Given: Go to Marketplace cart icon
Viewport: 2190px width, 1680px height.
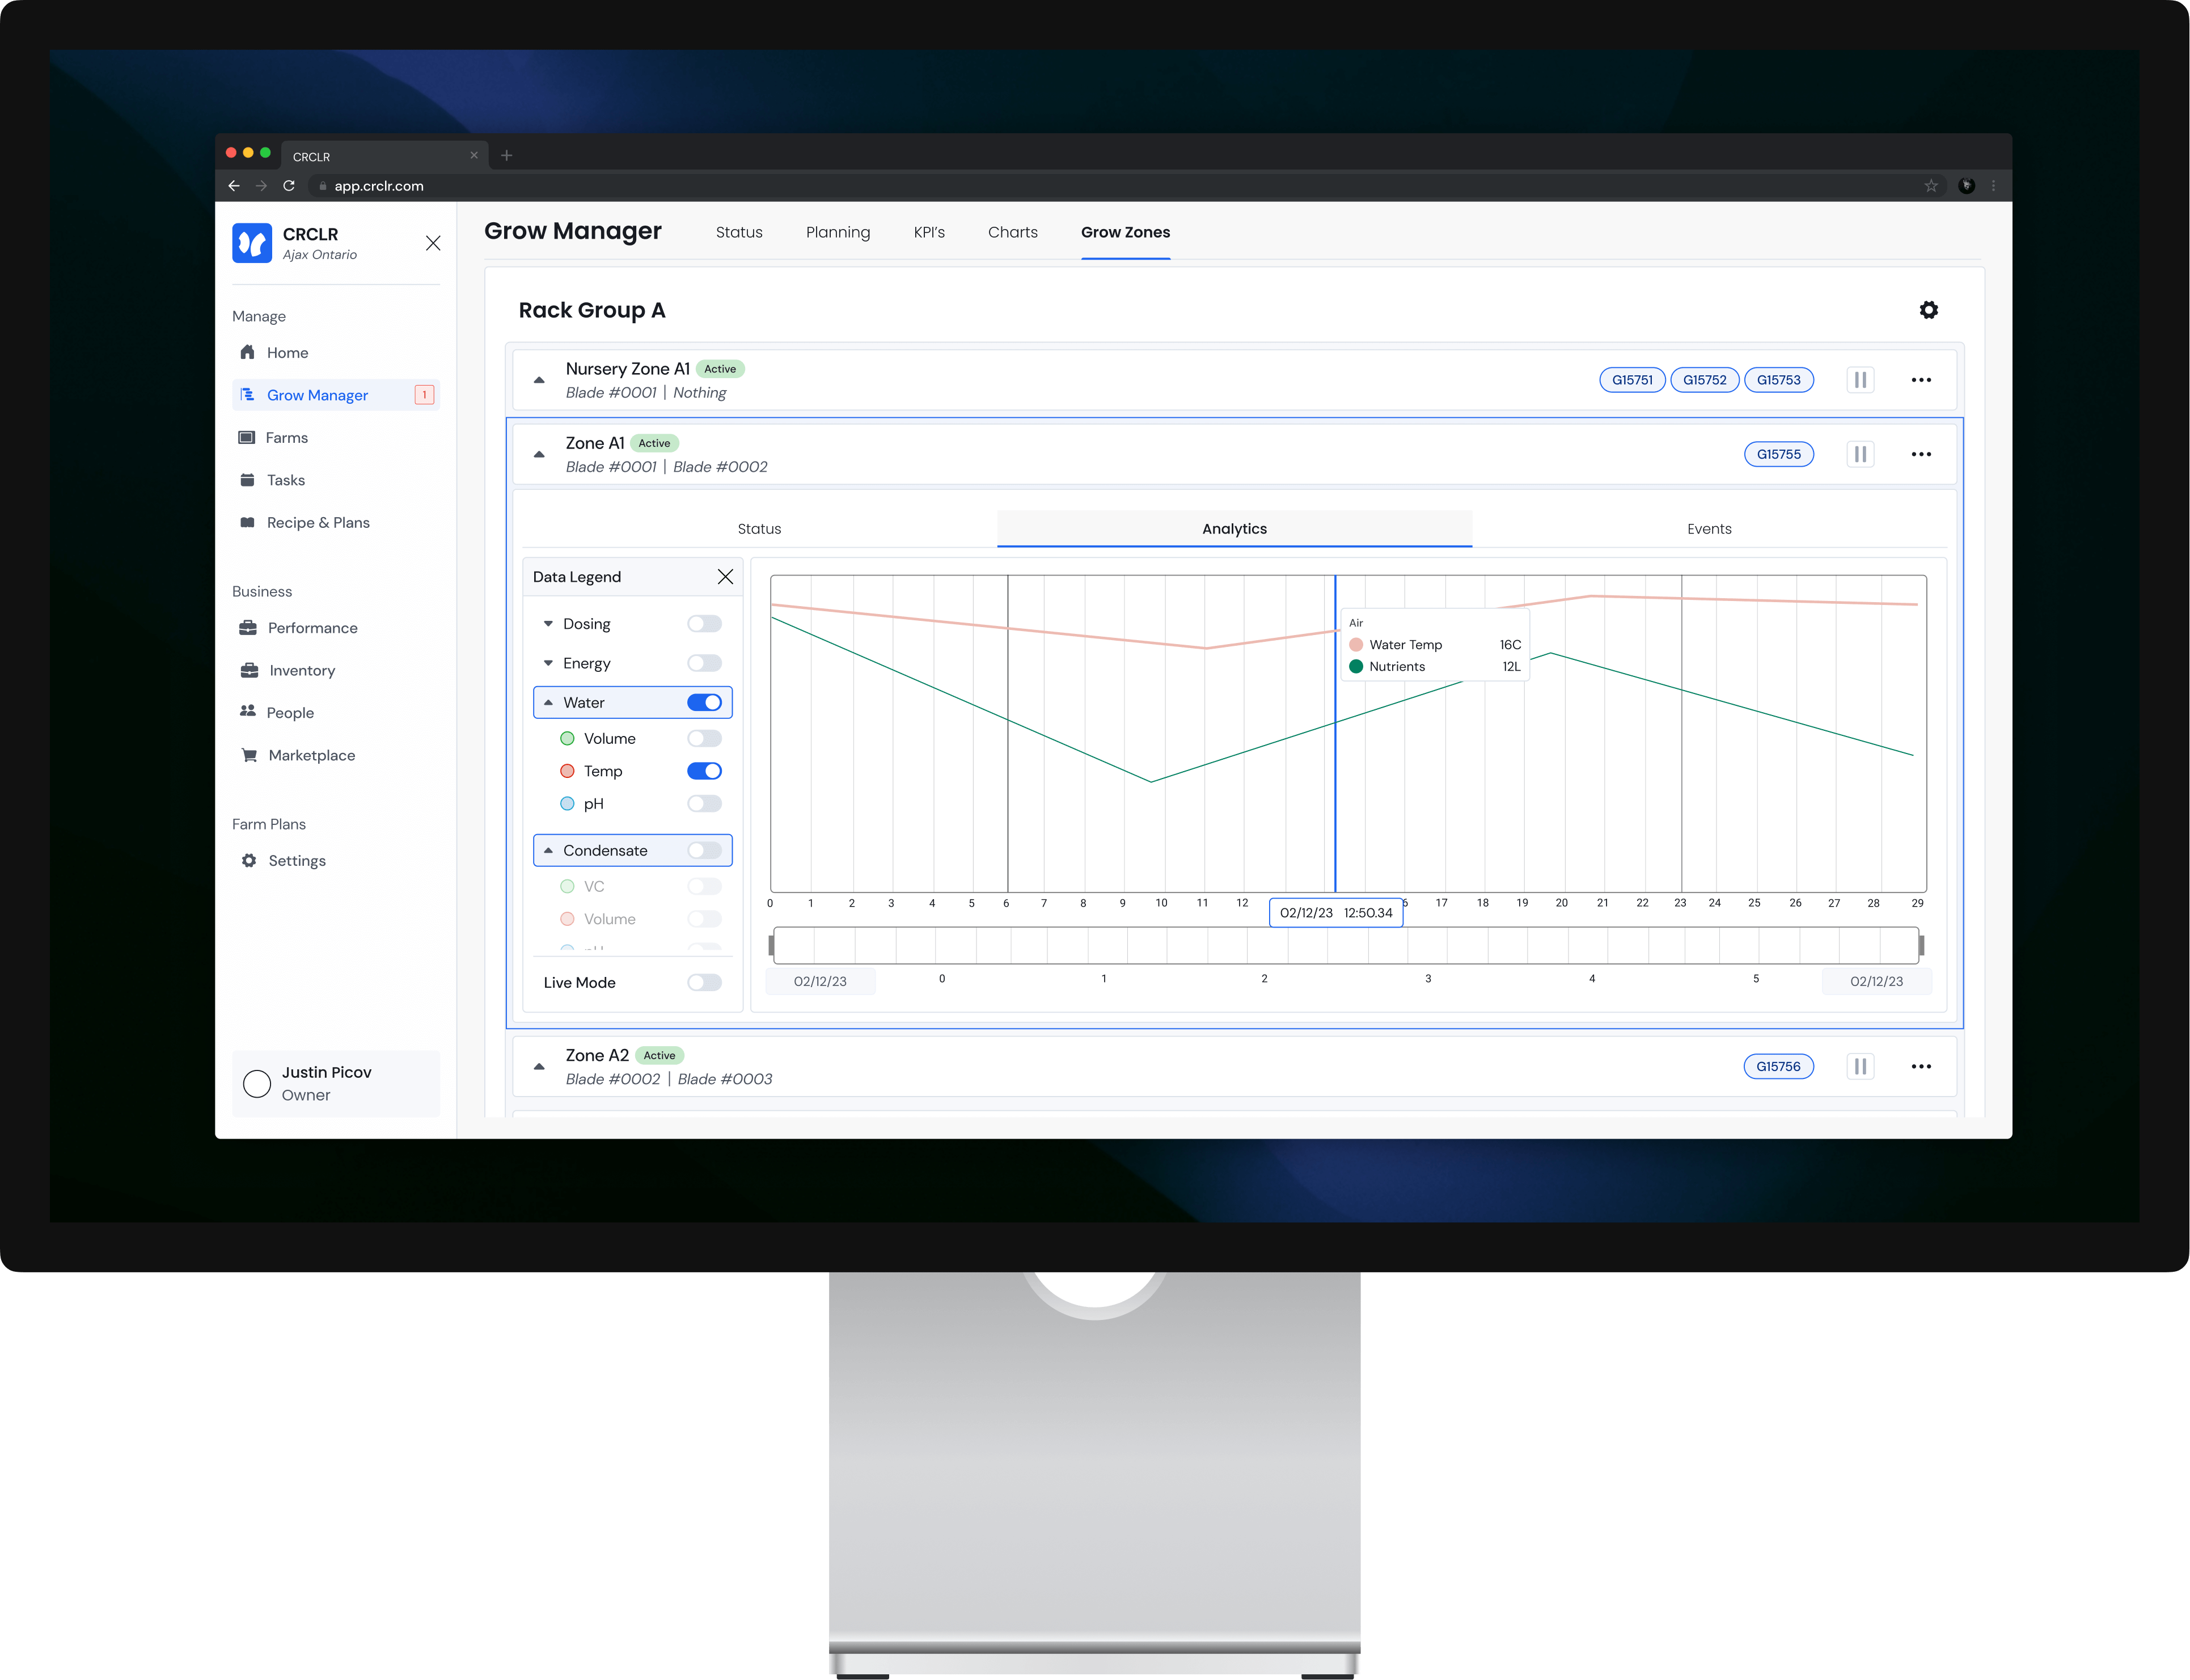Looking at the screenshot, I should click(249, 755).
